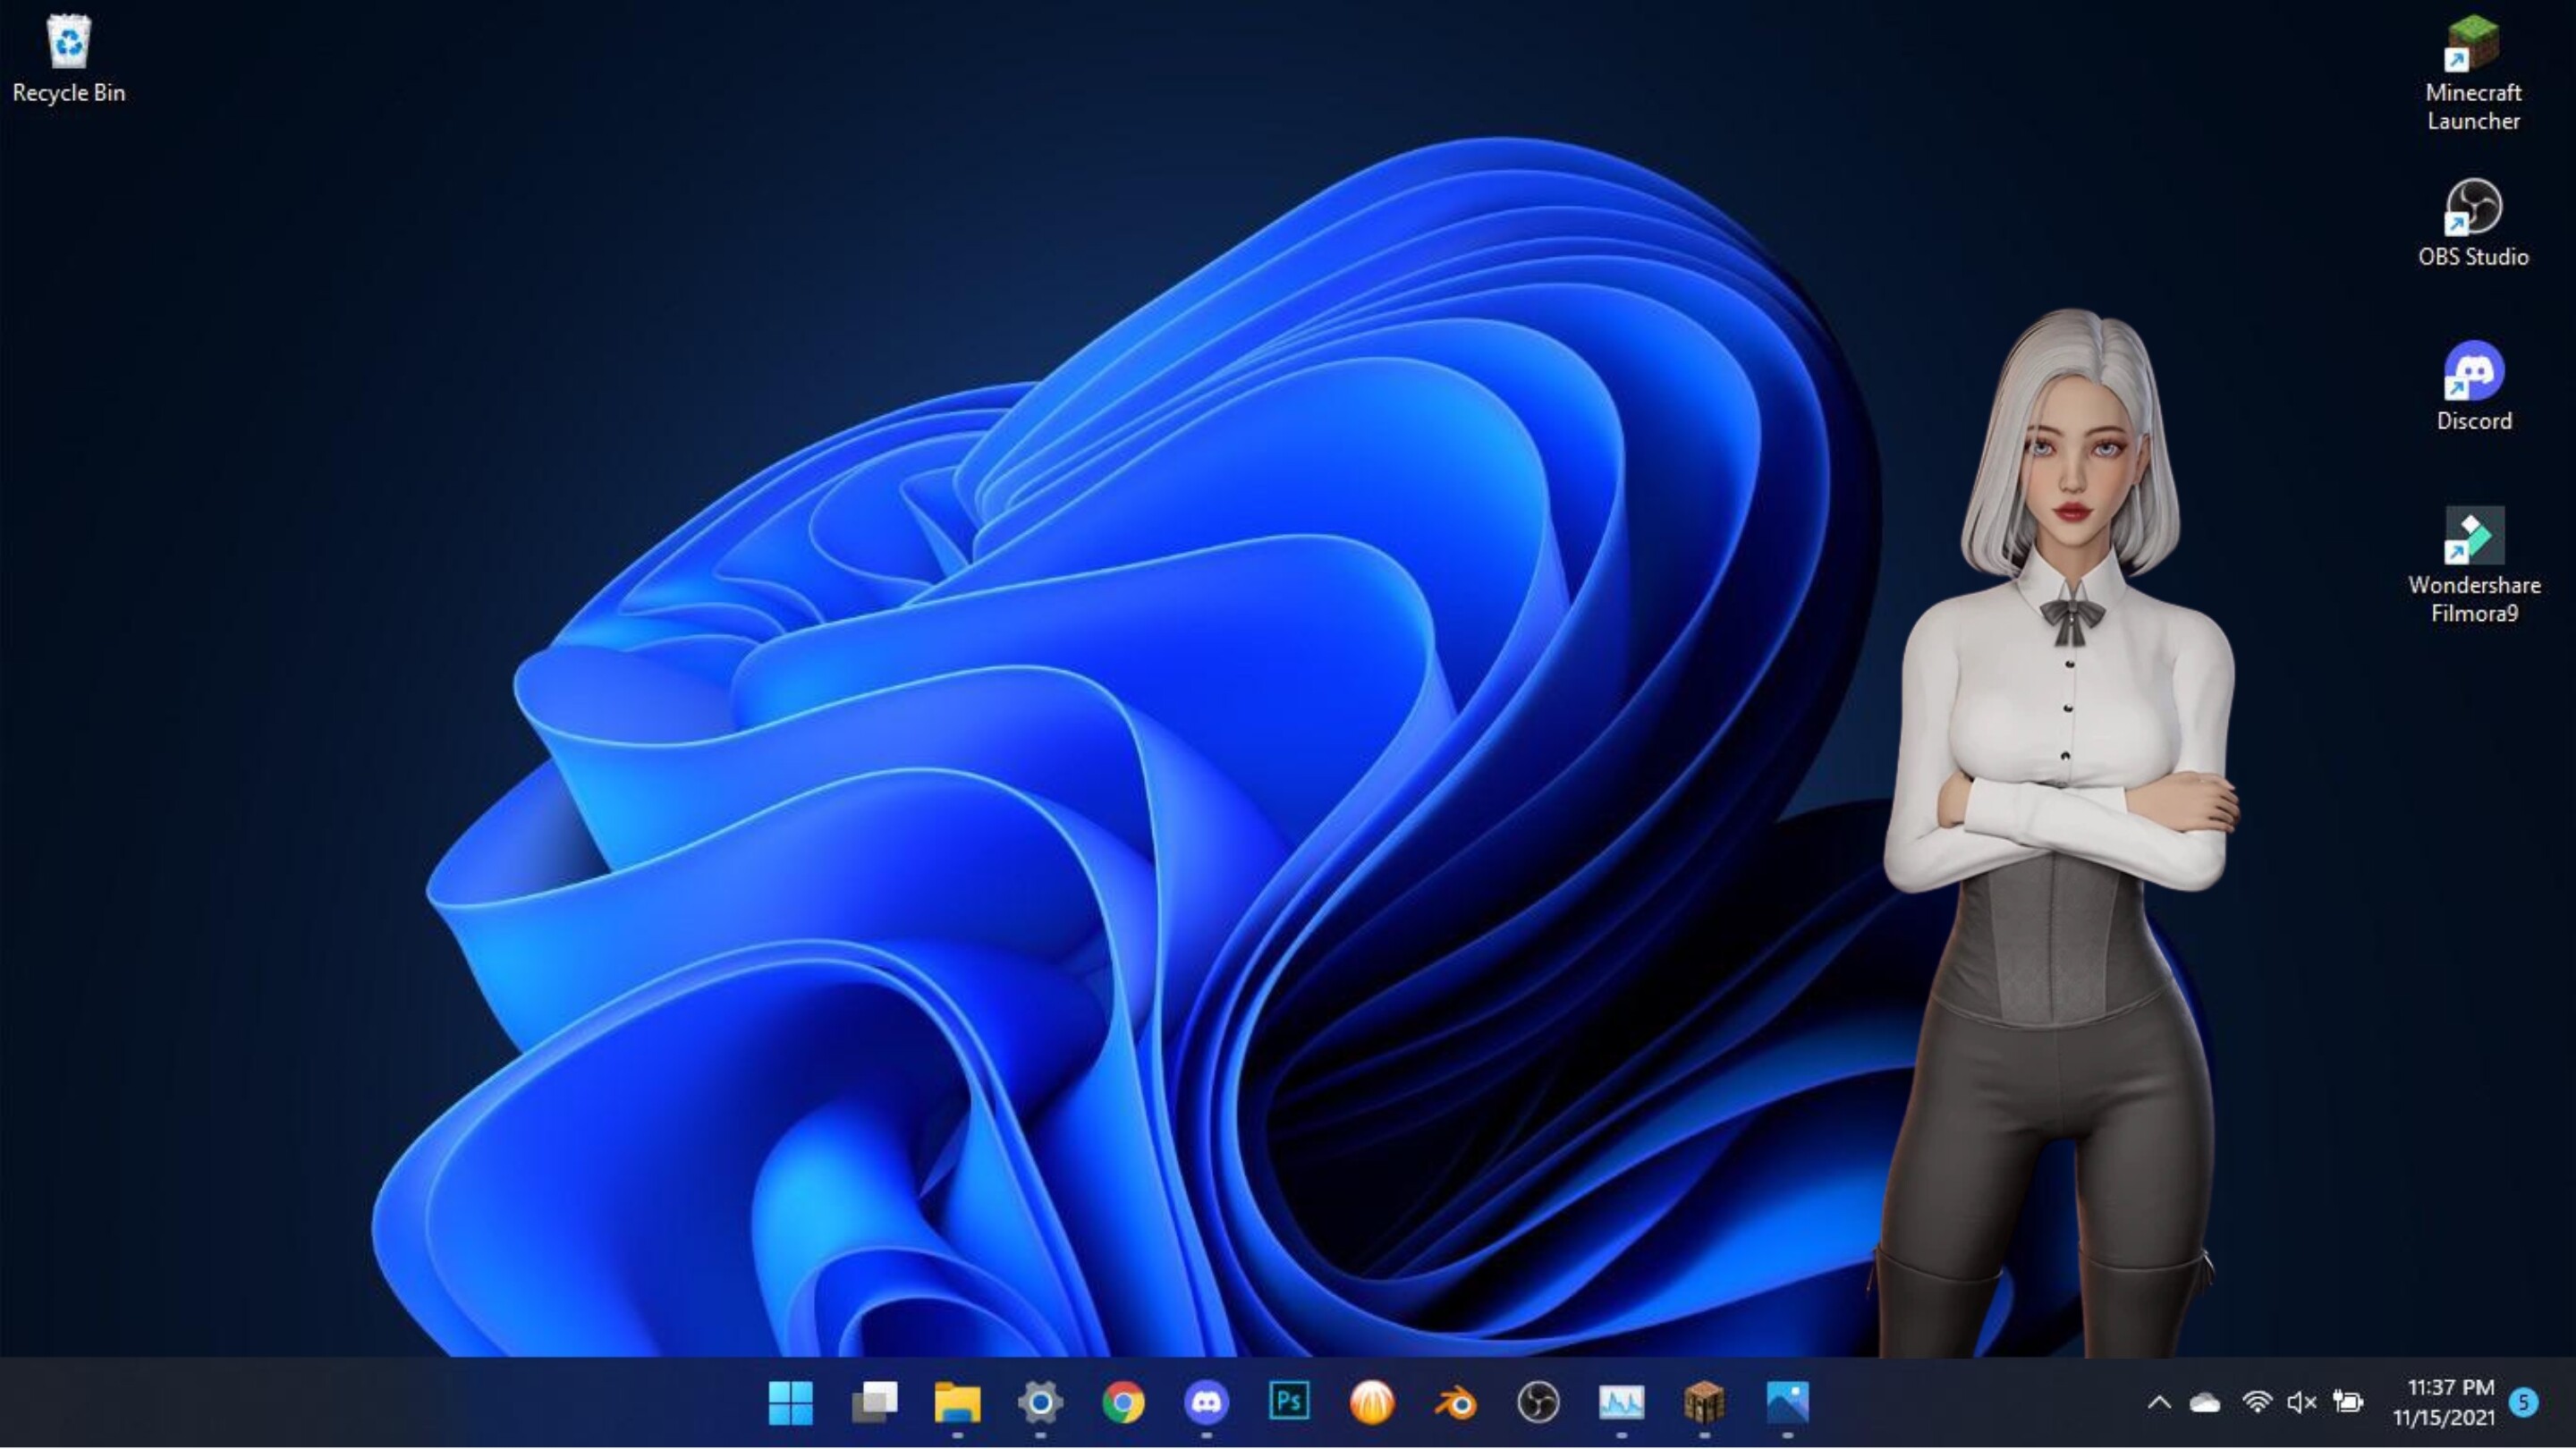Launch BitComet from the taskbar
Screen dimensions: 2576x1449
[x=1372, y=1404]
